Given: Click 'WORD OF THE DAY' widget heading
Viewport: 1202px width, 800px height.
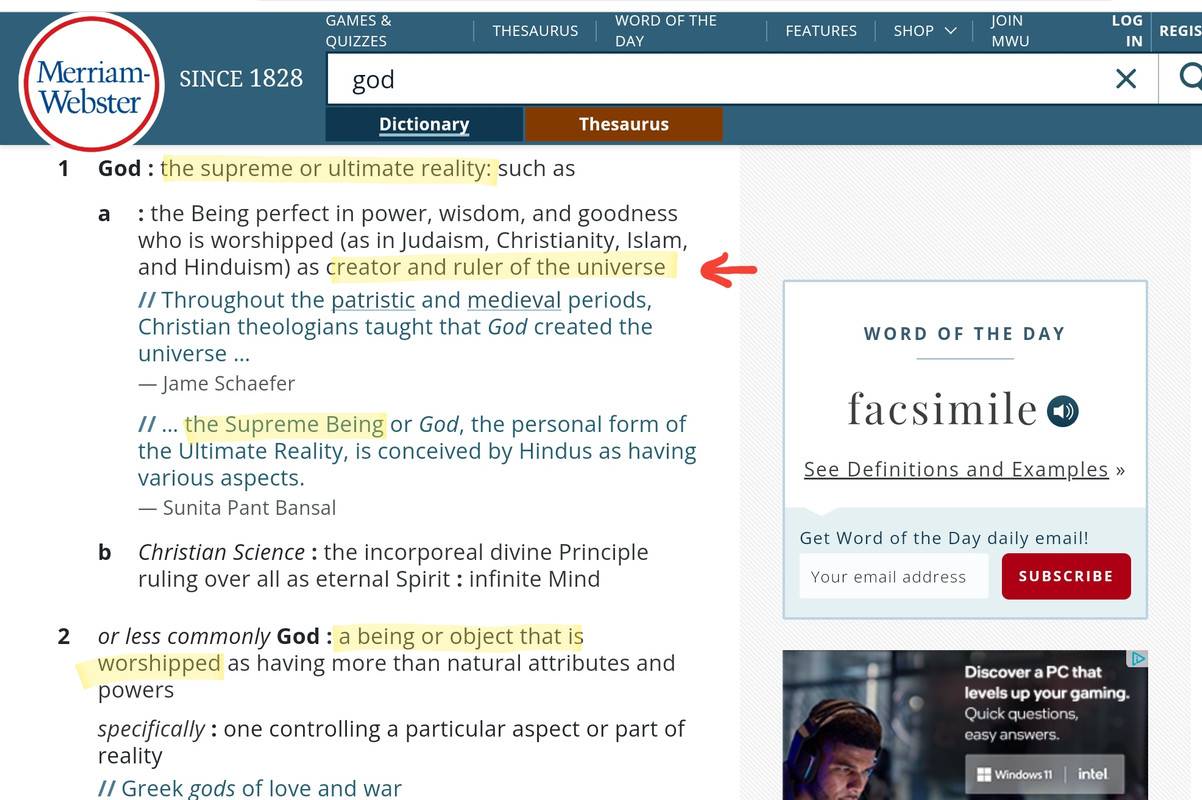Looking at the screenshot, I should pyautogui.click(x=965, y=334).
